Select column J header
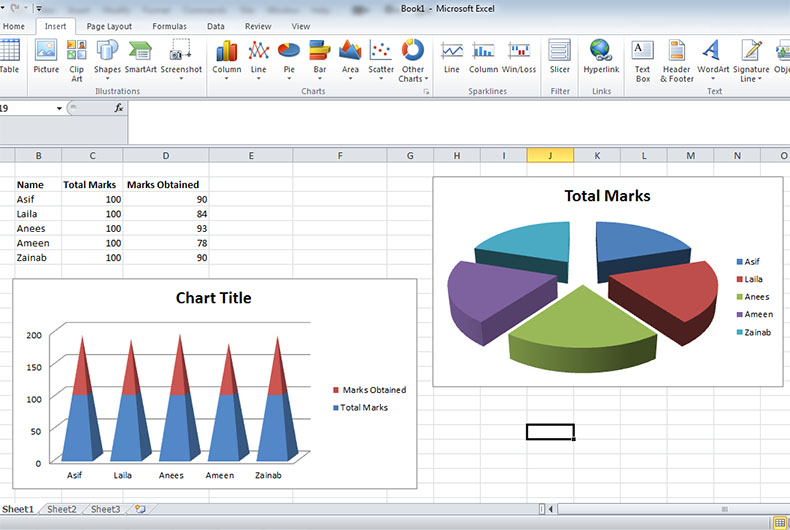Viewport: 790px width, 530px height. (550, 156)
